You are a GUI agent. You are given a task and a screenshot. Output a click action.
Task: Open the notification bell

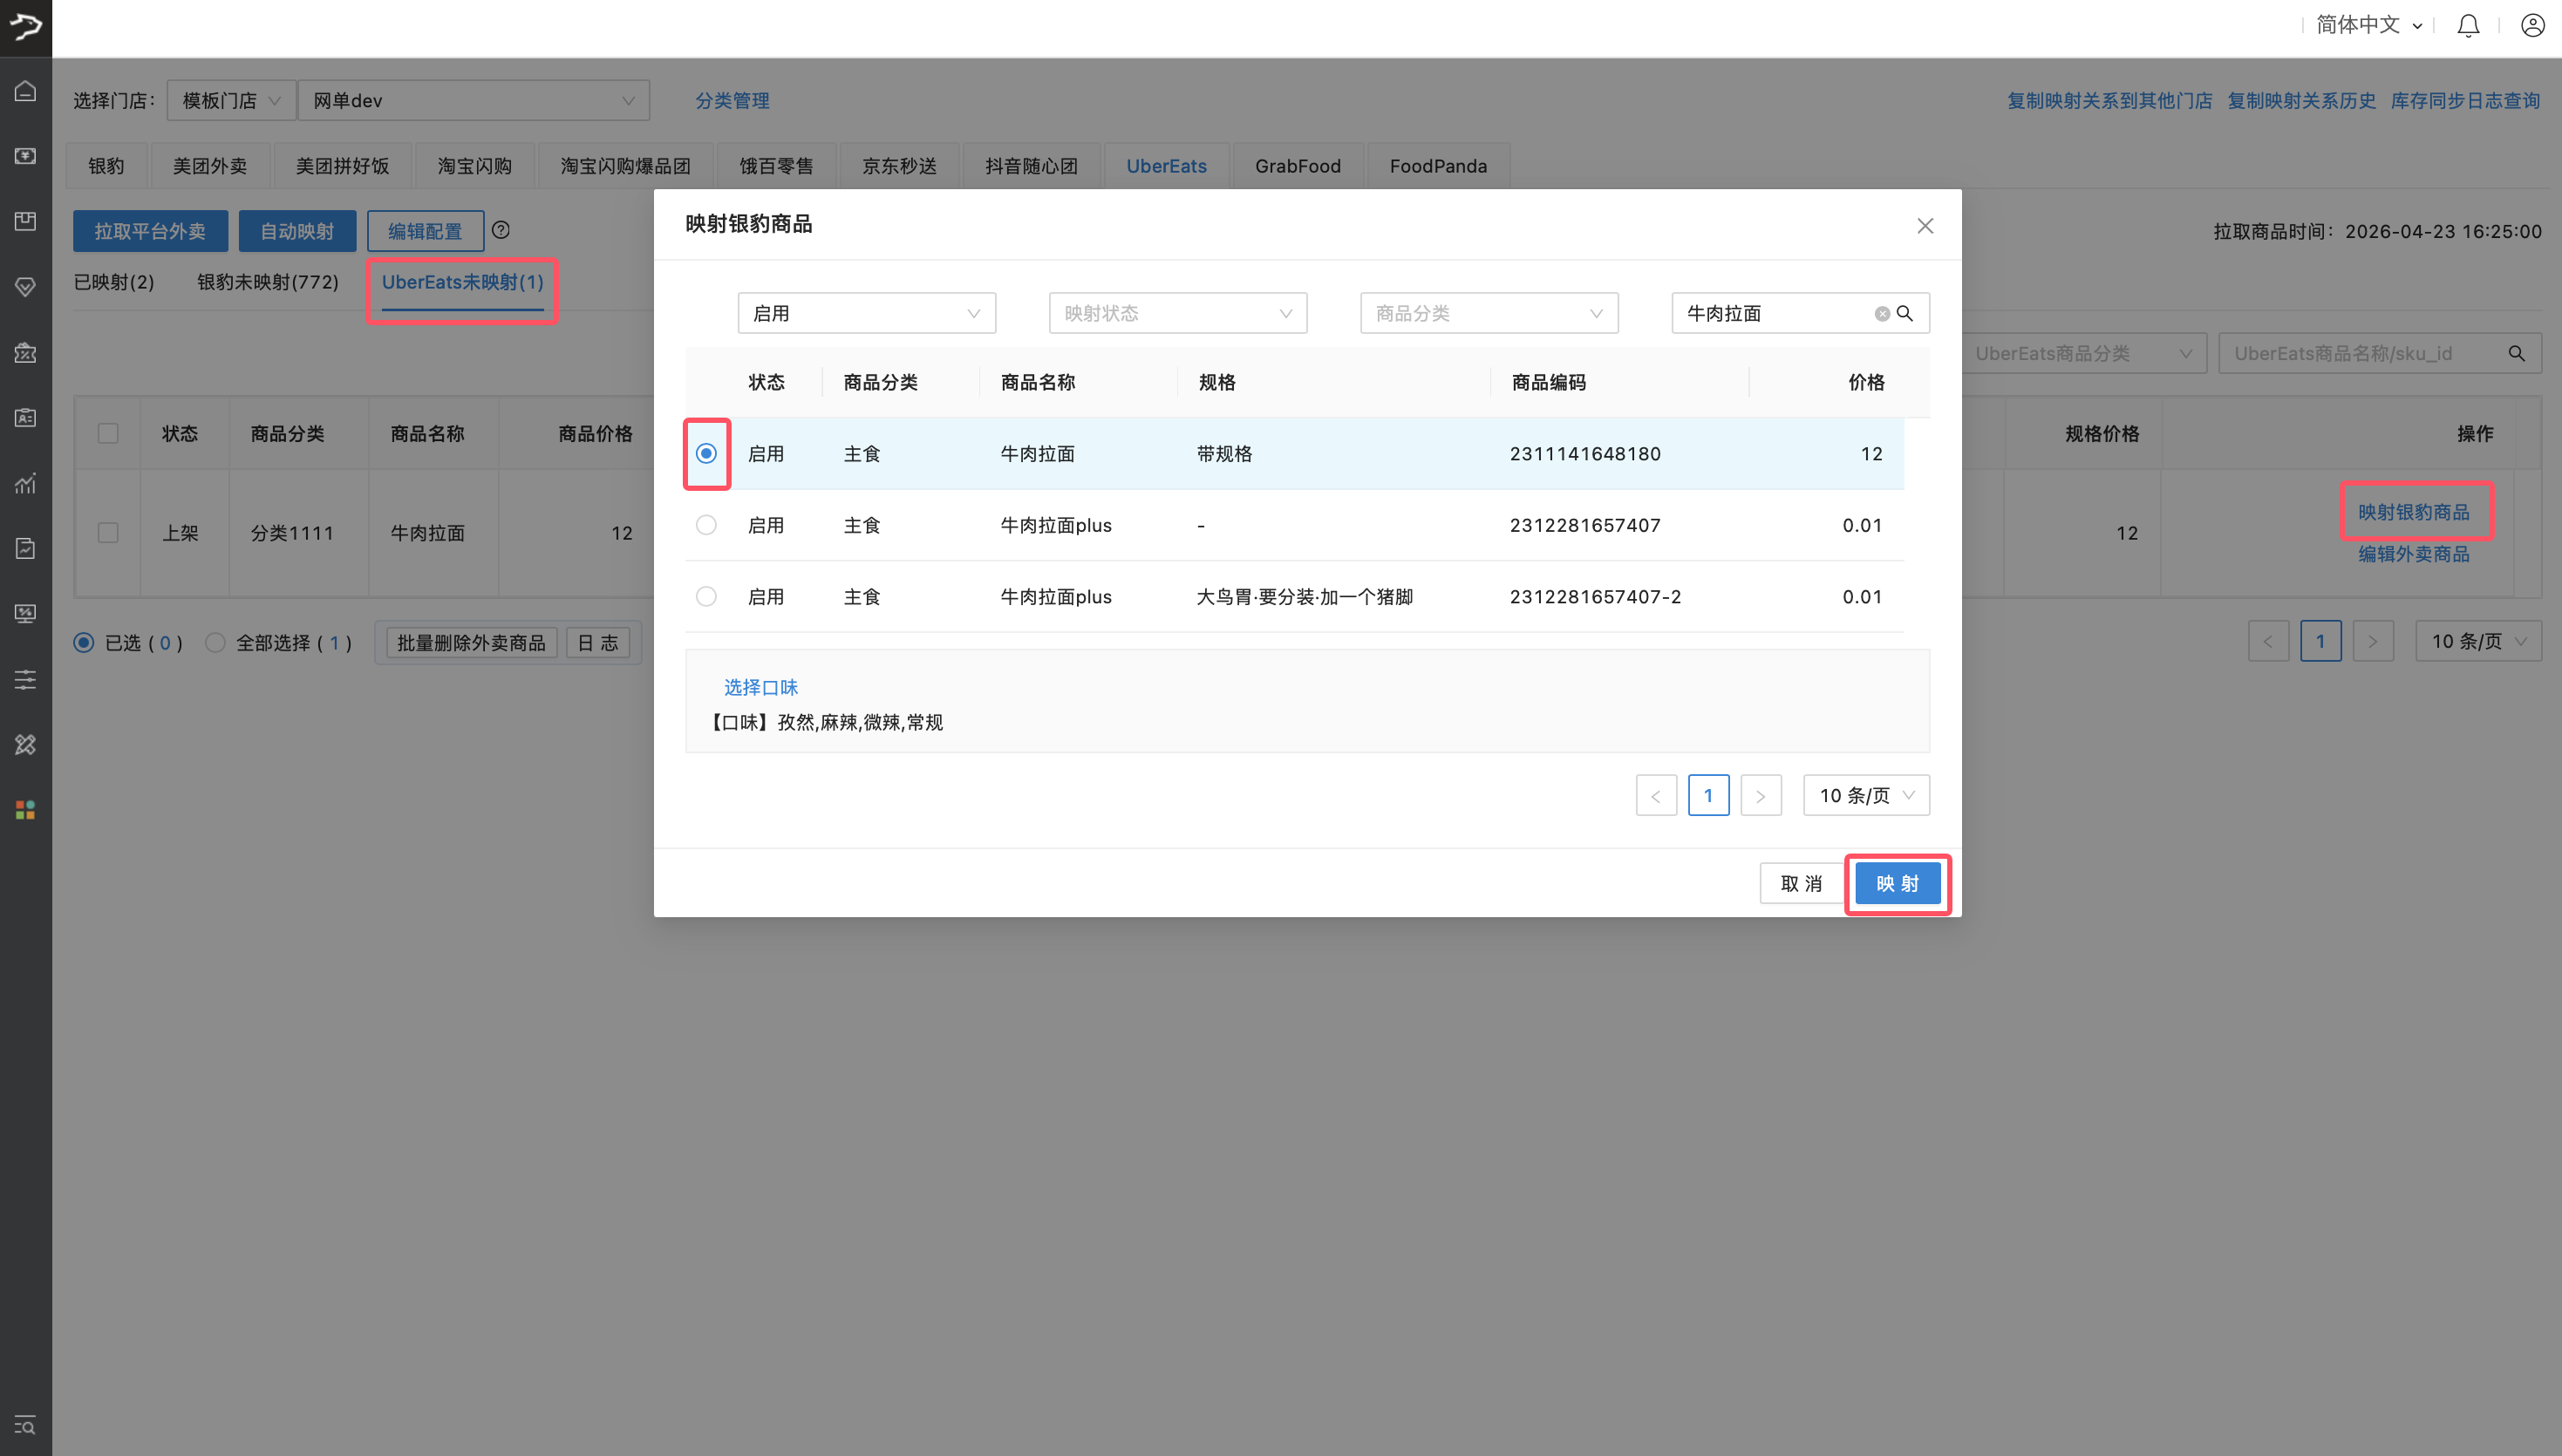[2468, 25]
